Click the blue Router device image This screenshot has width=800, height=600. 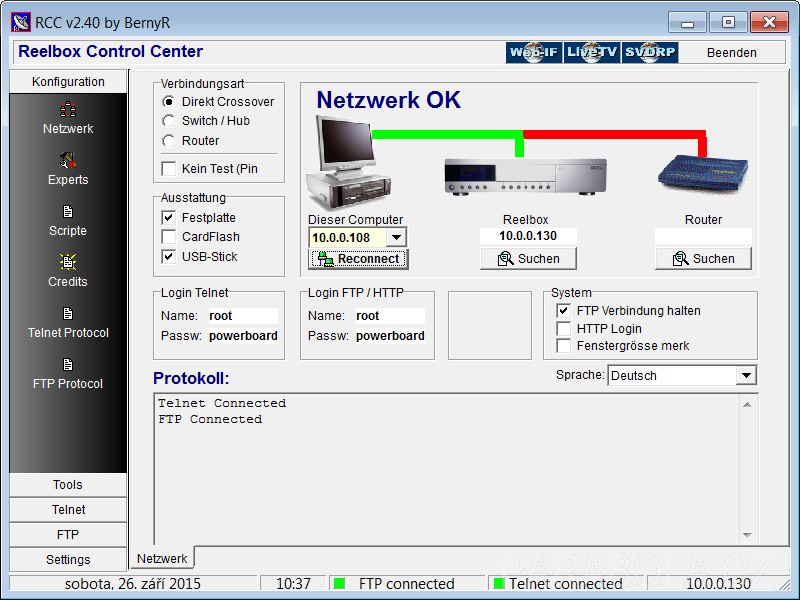pos(703,173)
